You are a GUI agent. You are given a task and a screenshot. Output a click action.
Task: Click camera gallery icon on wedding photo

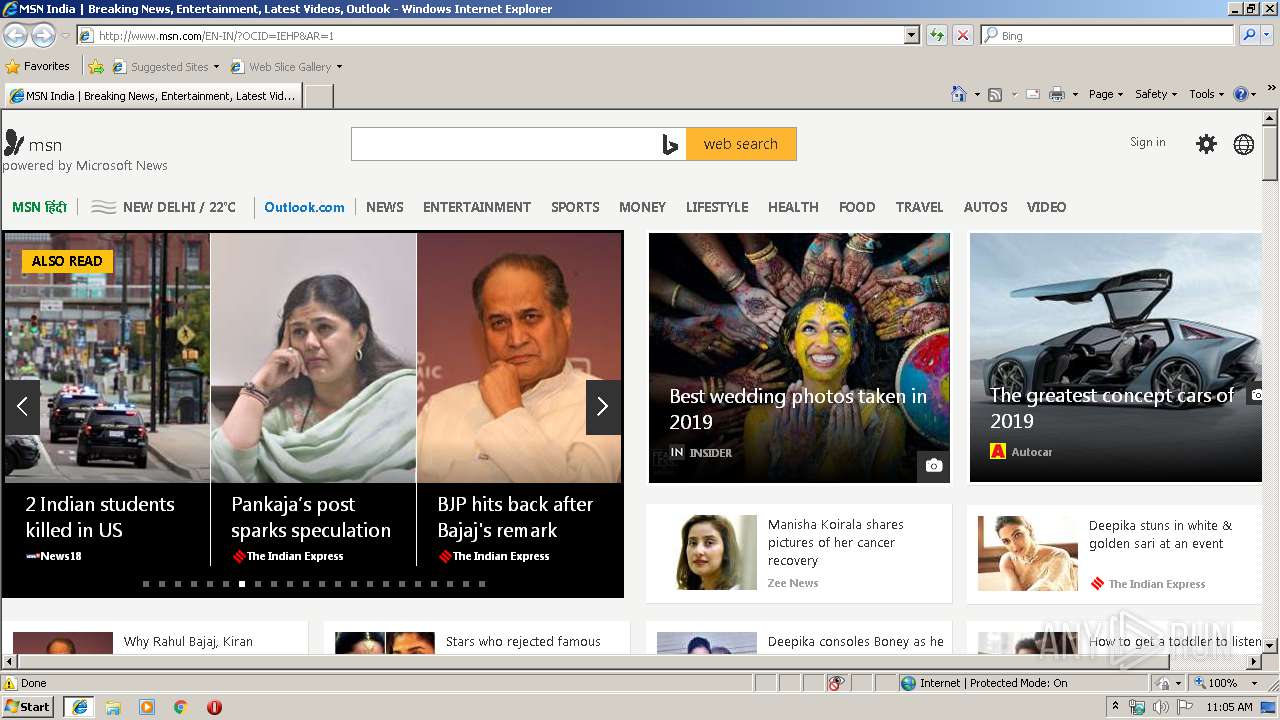(933, 465)
